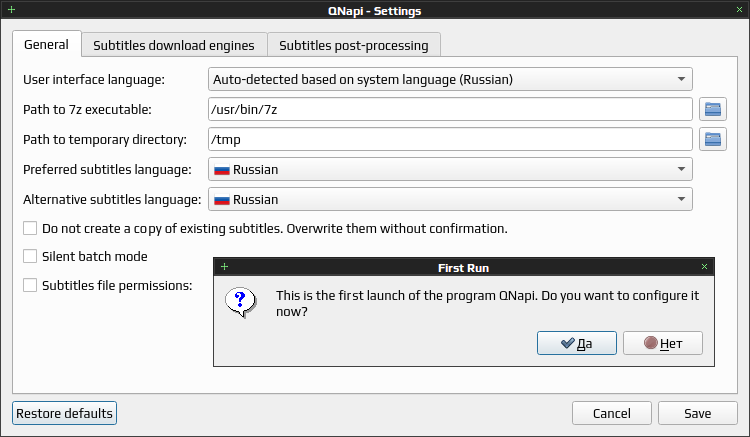
Task: Click the 'User interface language:' label
Action: (x=94, y=79)
